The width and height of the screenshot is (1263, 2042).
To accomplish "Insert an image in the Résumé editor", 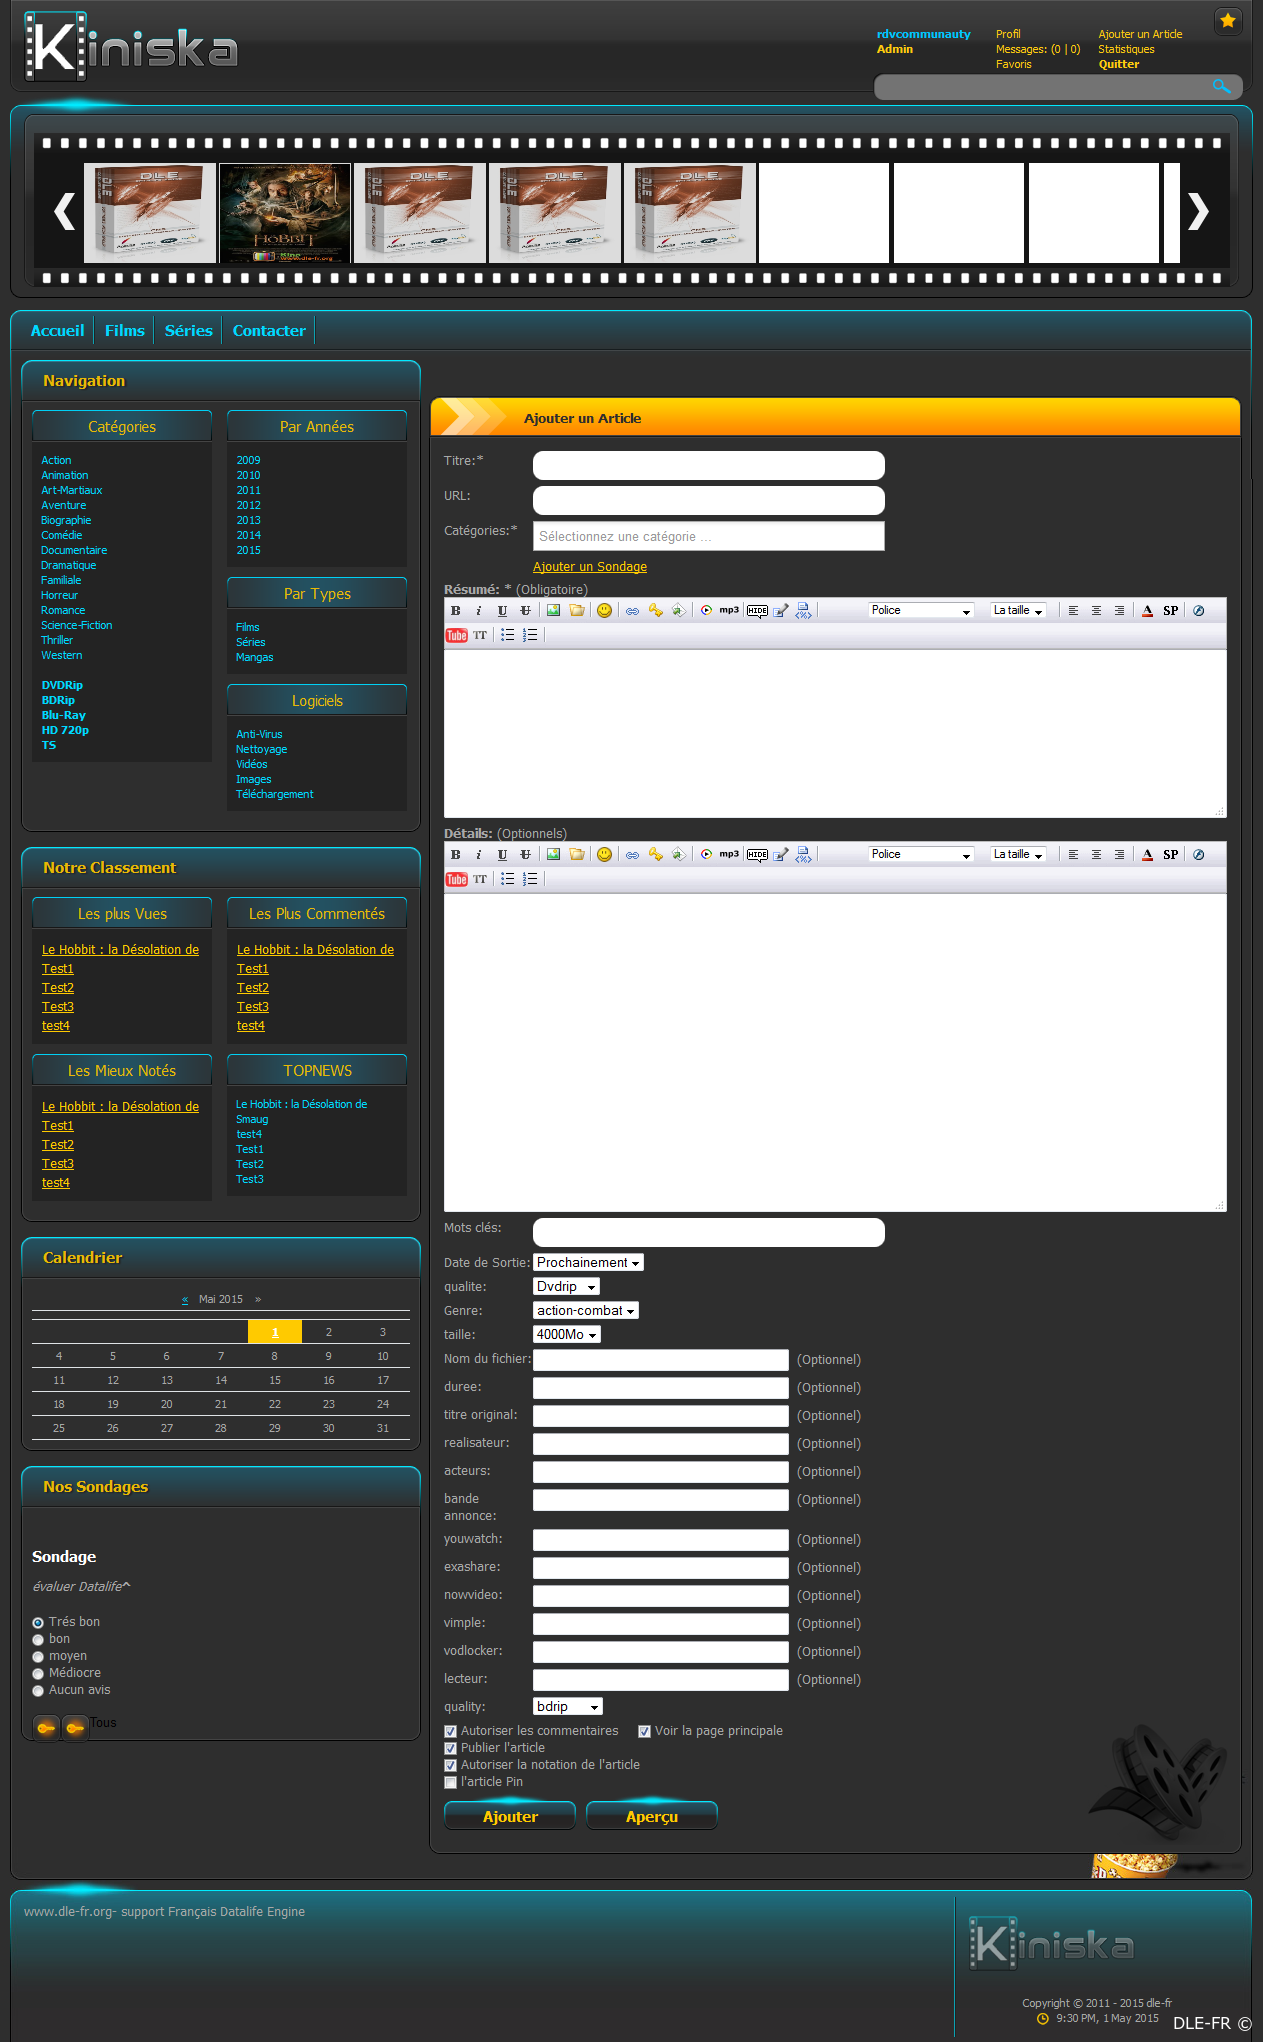I will [x=553, y=611].
